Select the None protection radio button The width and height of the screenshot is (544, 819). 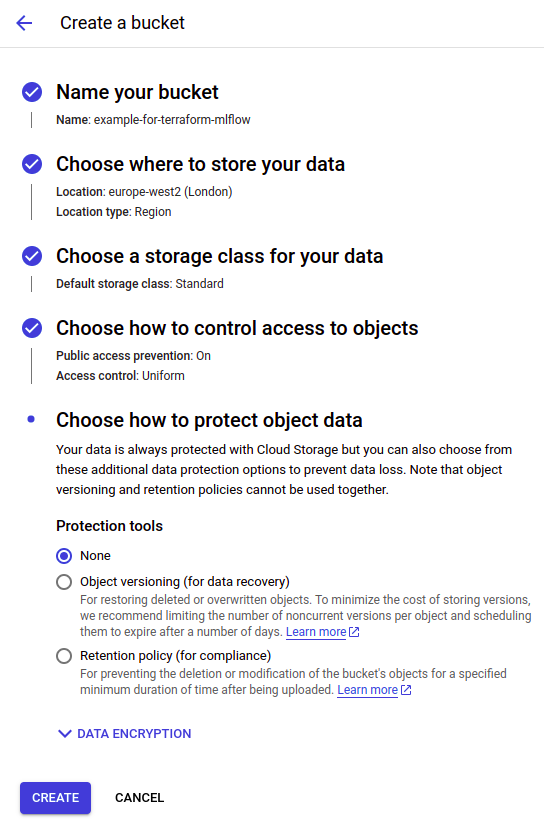click(64, 556)
